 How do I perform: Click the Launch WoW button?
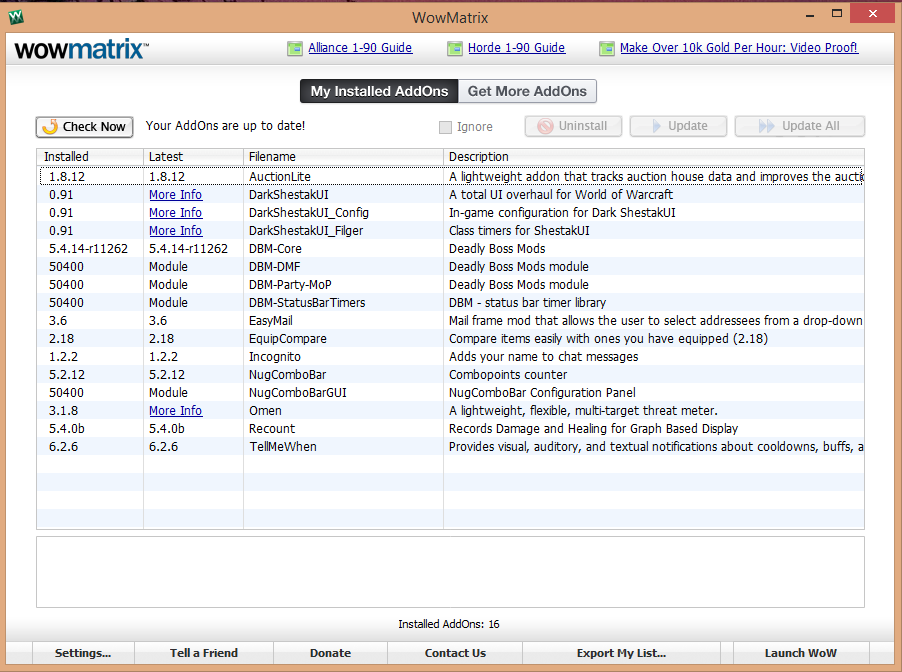point(801,653)
